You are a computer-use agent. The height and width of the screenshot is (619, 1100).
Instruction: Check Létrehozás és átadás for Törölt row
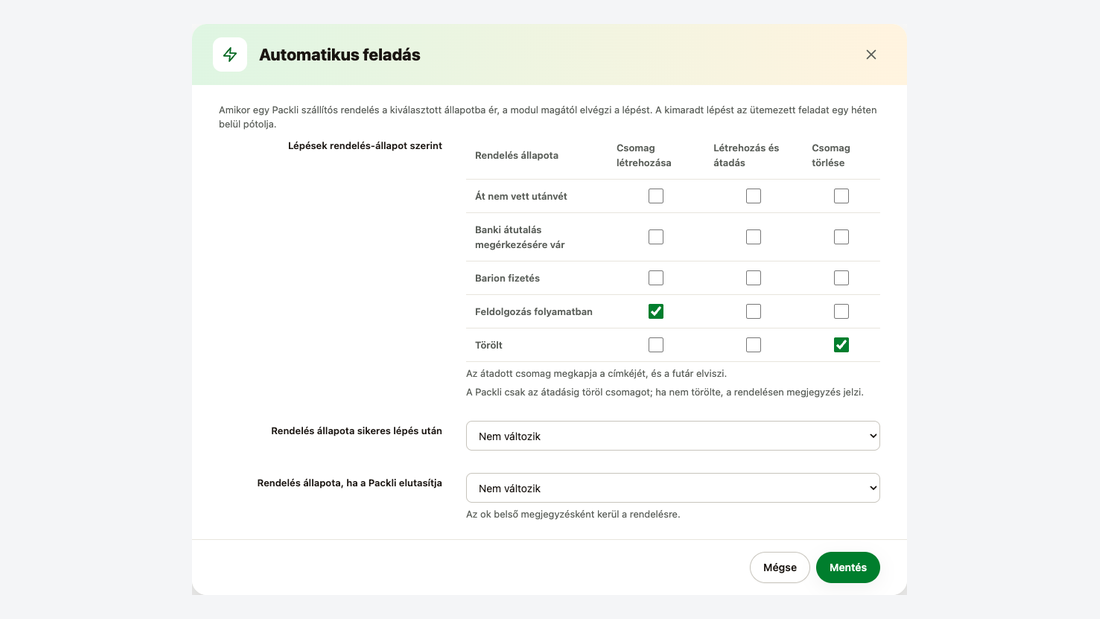(x=753, y=345)
